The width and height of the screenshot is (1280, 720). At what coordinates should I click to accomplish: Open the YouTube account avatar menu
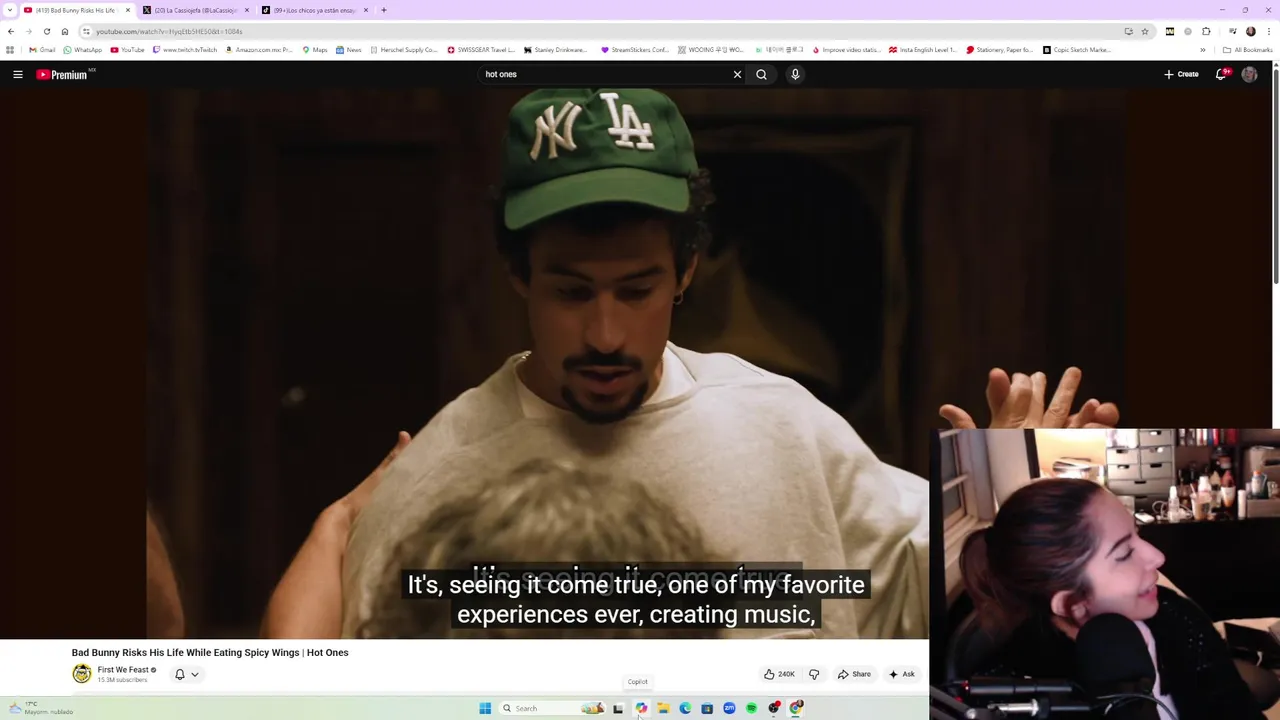(x=1249, y=74)
